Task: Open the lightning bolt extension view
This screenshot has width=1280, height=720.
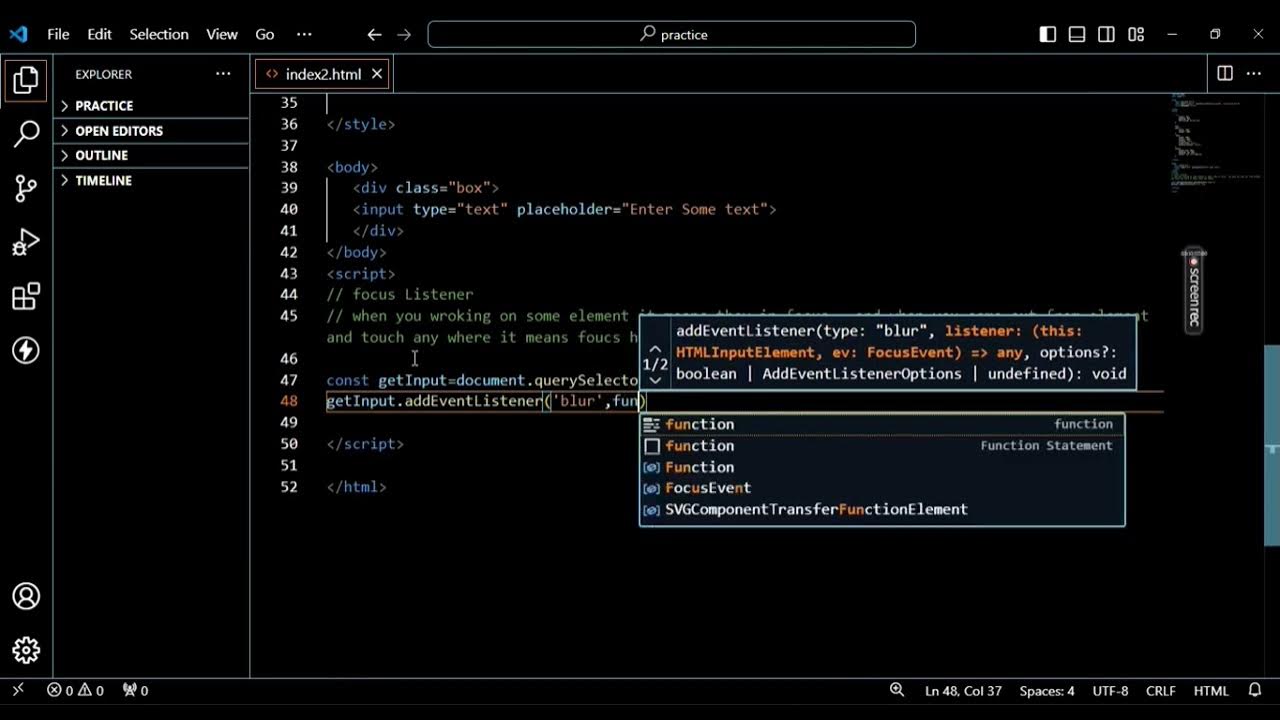Action: tap(26, 350)
